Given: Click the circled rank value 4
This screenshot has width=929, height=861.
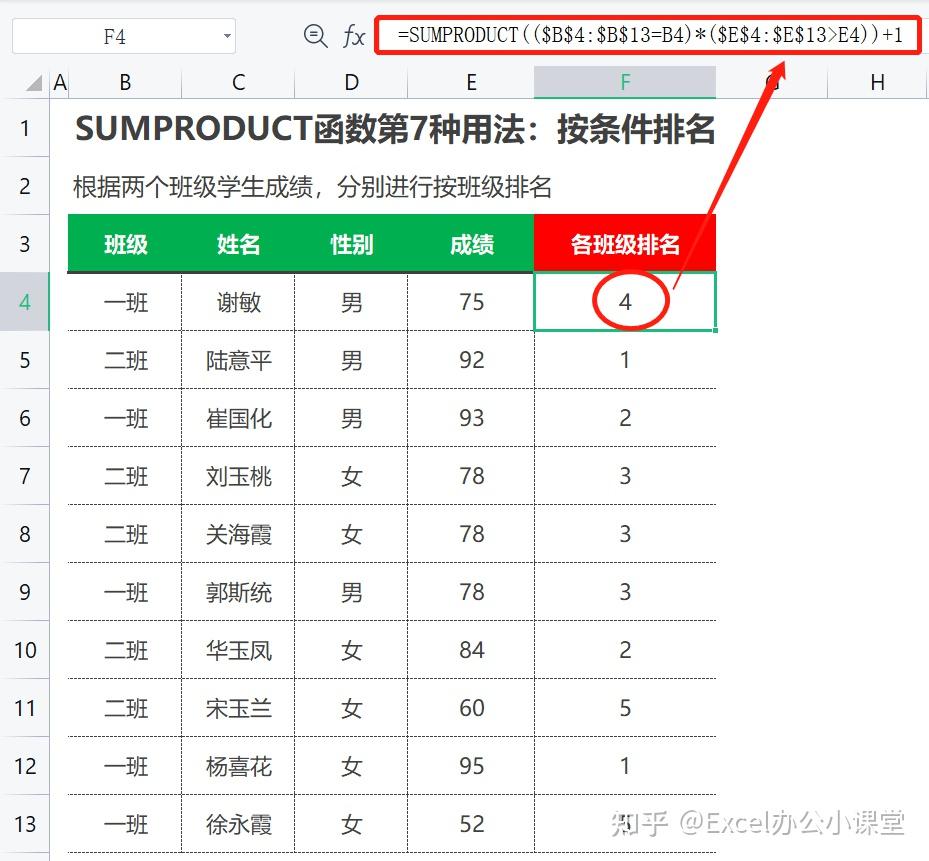Looking at the screenshot, I should pos(624,301).
